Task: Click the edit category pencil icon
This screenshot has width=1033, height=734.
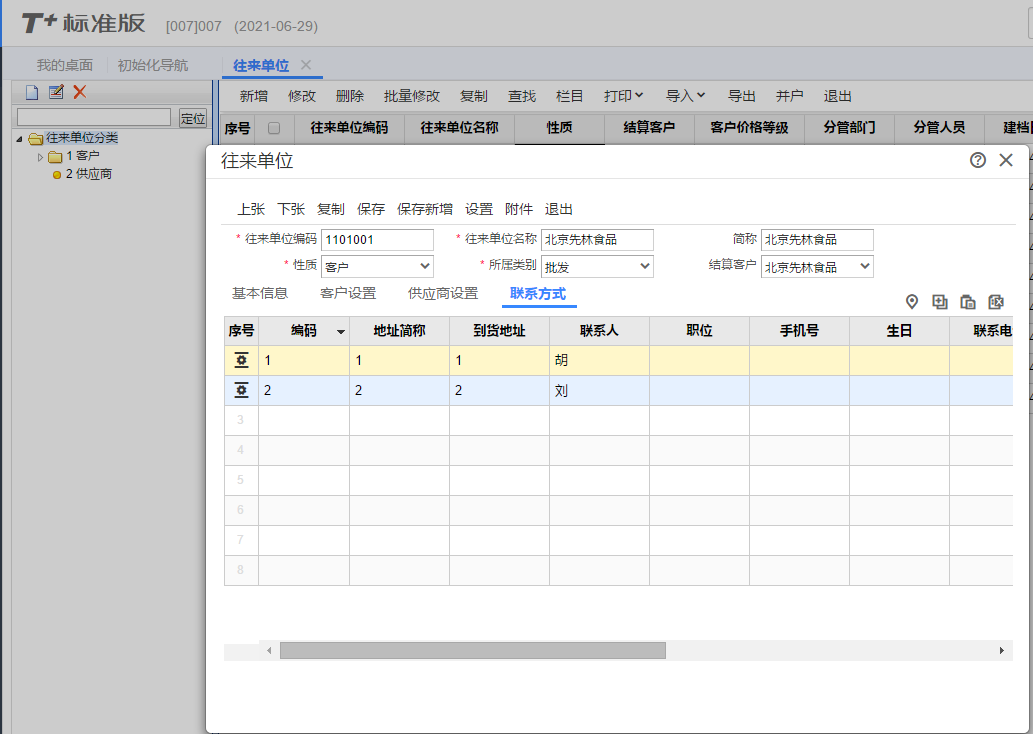Action: [56, 92]
